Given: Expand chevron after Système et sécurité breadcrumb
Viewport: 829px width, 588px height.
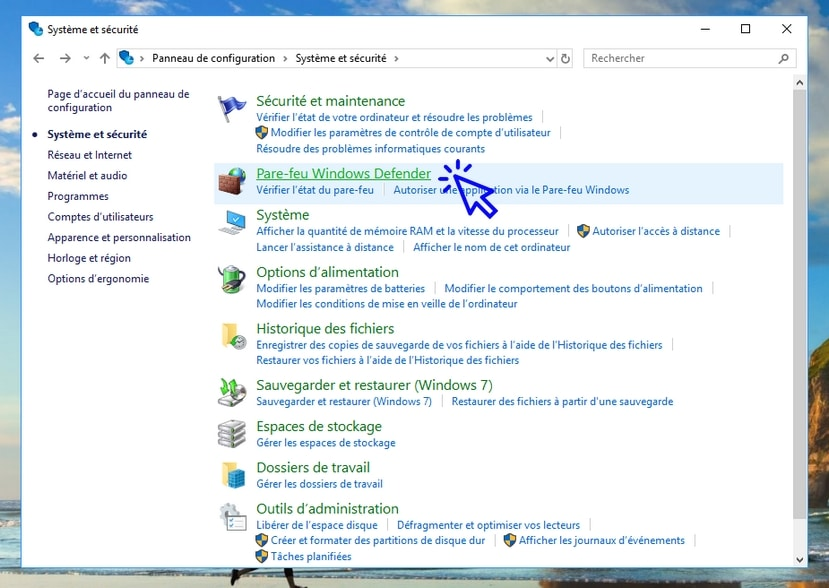Looking at the screenshot, I should tap(396, 58).
